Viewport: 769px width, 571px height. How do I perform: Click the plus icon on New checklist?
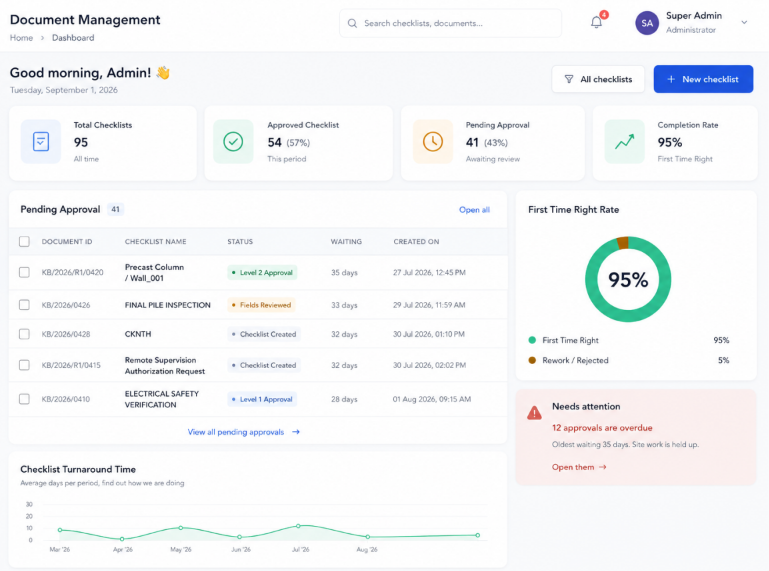point(671,79)
